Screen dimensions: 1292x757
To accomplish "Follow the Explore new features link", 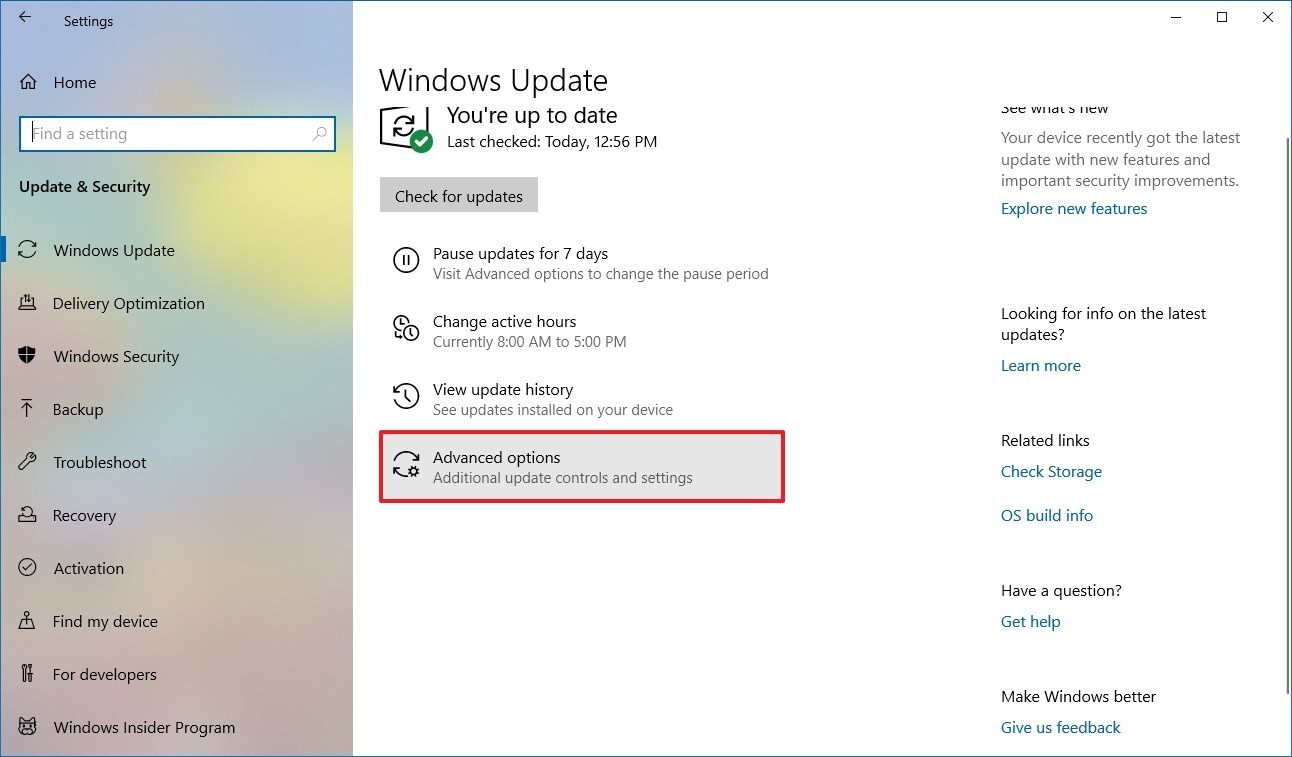I will pyautogui.click(x=1073, y=208).
